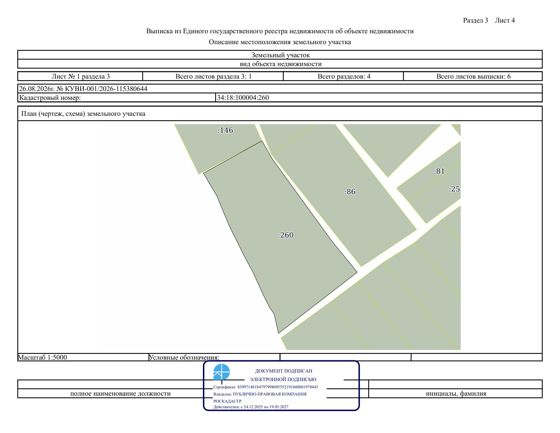
Task: Click the 'инициалы, фамилия' cell
Action: click(x=456, y=393)
